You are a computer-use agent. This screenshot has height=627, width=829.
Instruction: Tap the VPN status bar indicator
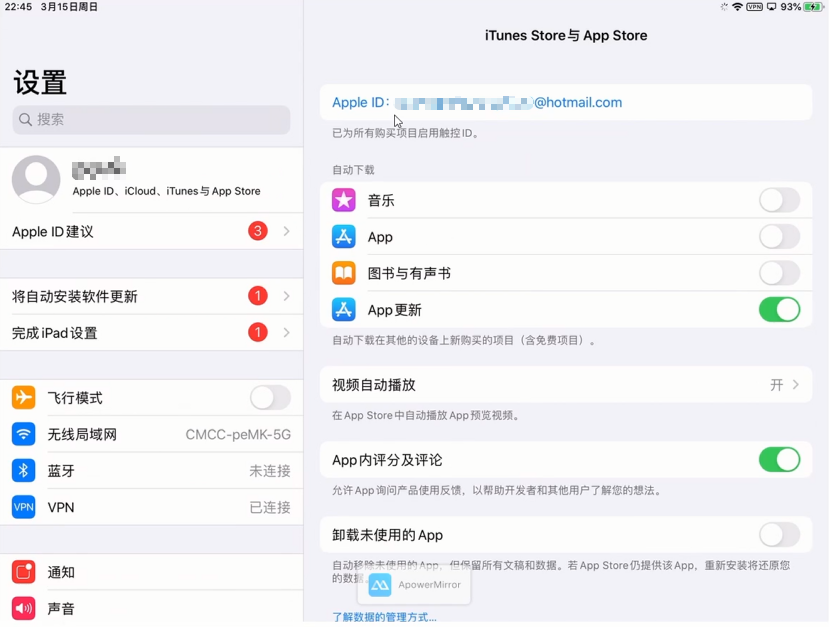[754, 7]
